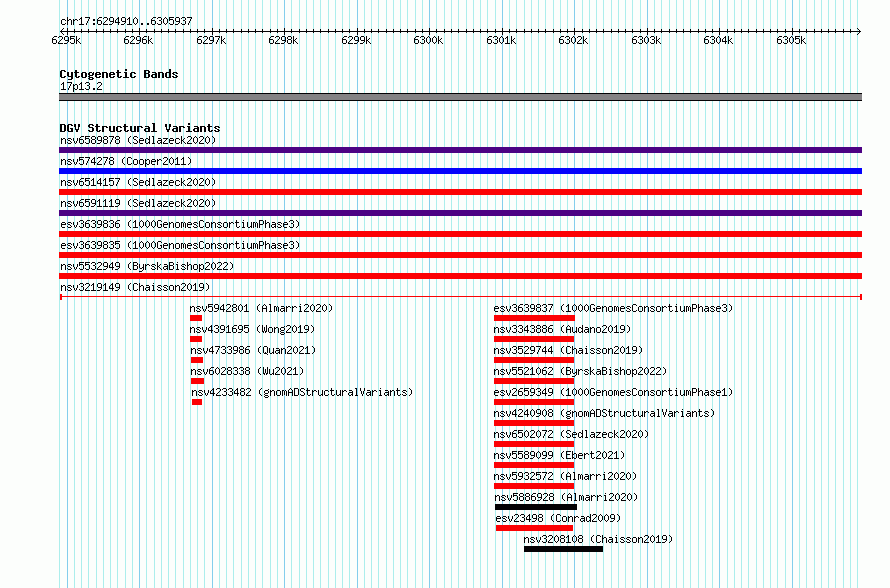The height and width of the screenshot is (588, 890).
Task: Open the nsv3529744 (Chaisson2019) label
Action: pyautogui.click(x=568, y=350)
